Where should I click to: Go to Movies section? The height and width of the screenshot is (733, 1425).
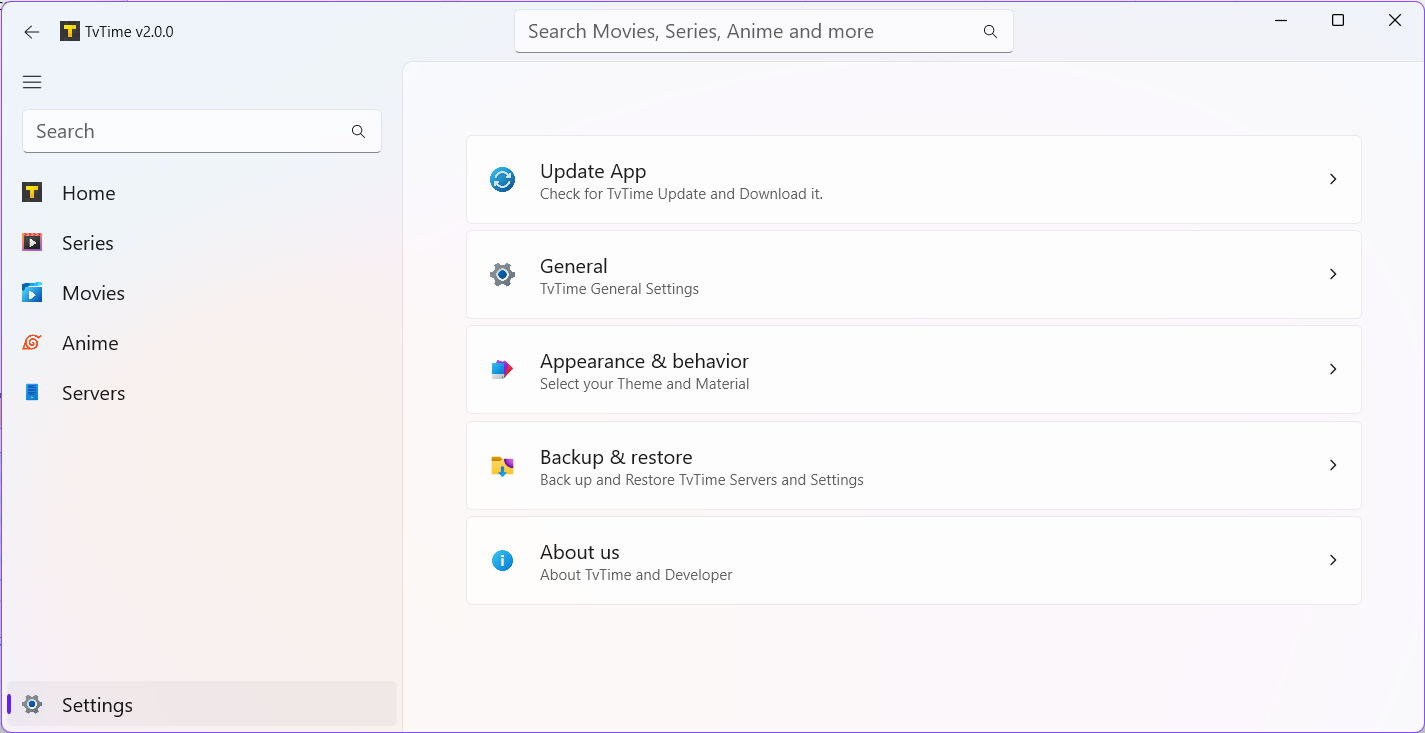(202, 293)
